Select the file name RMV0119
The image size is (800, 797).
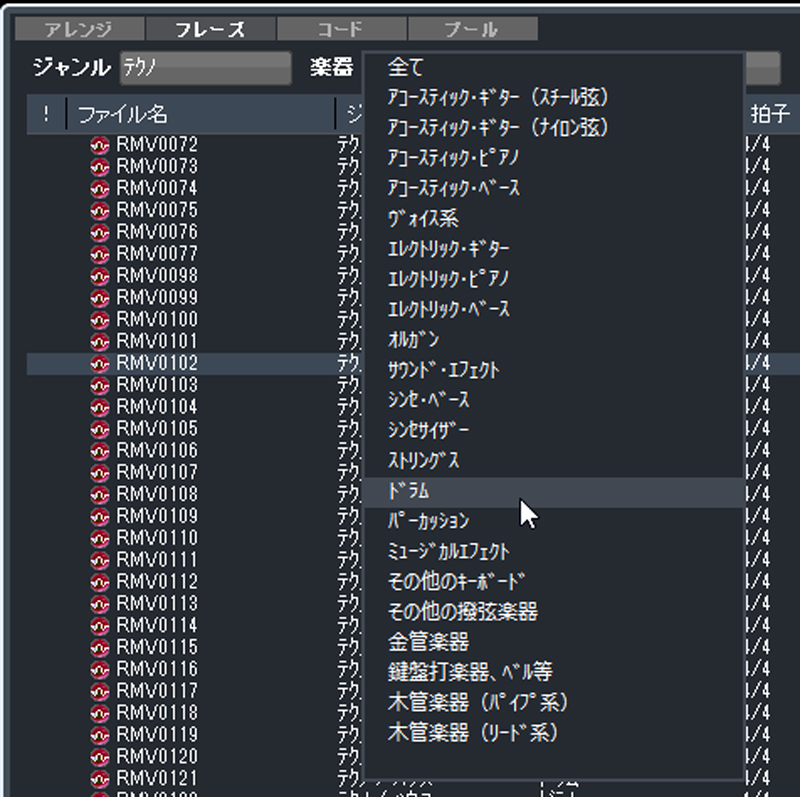157,735
